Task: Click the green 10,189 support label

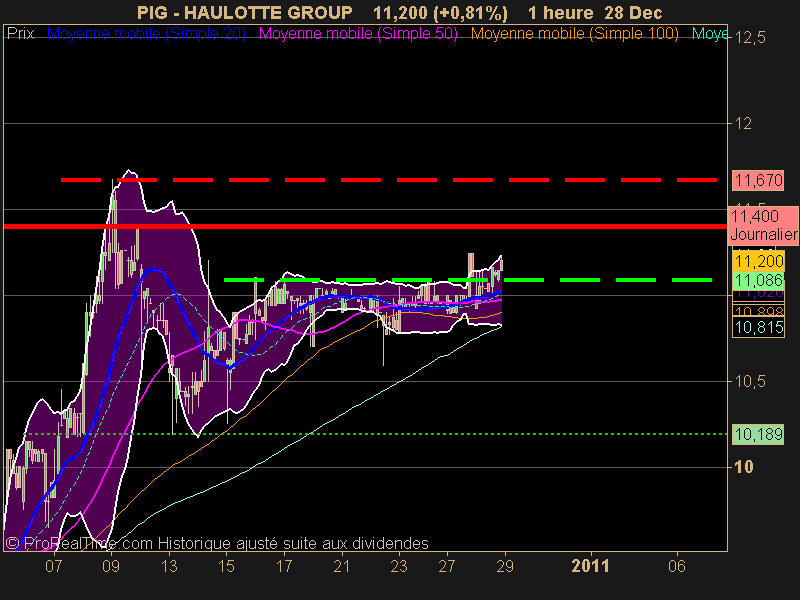Action: click(758, 434)
